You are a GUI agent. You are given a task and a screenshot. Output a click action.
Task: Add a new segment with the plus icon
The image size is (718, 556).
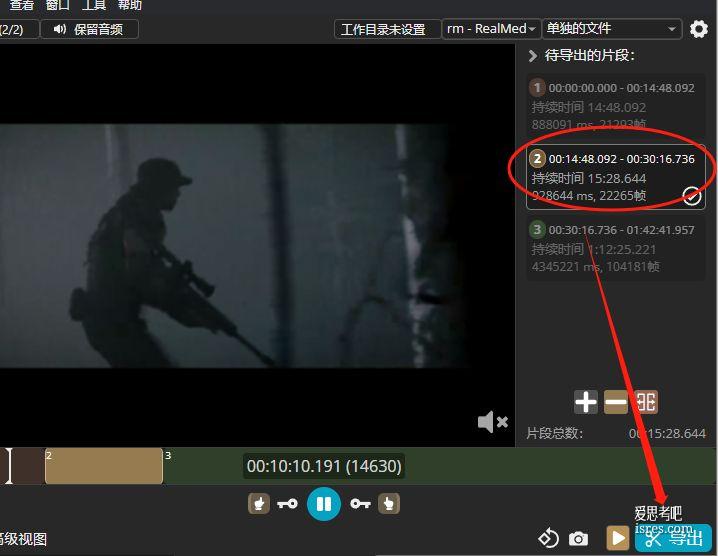(x=586, y=402)
